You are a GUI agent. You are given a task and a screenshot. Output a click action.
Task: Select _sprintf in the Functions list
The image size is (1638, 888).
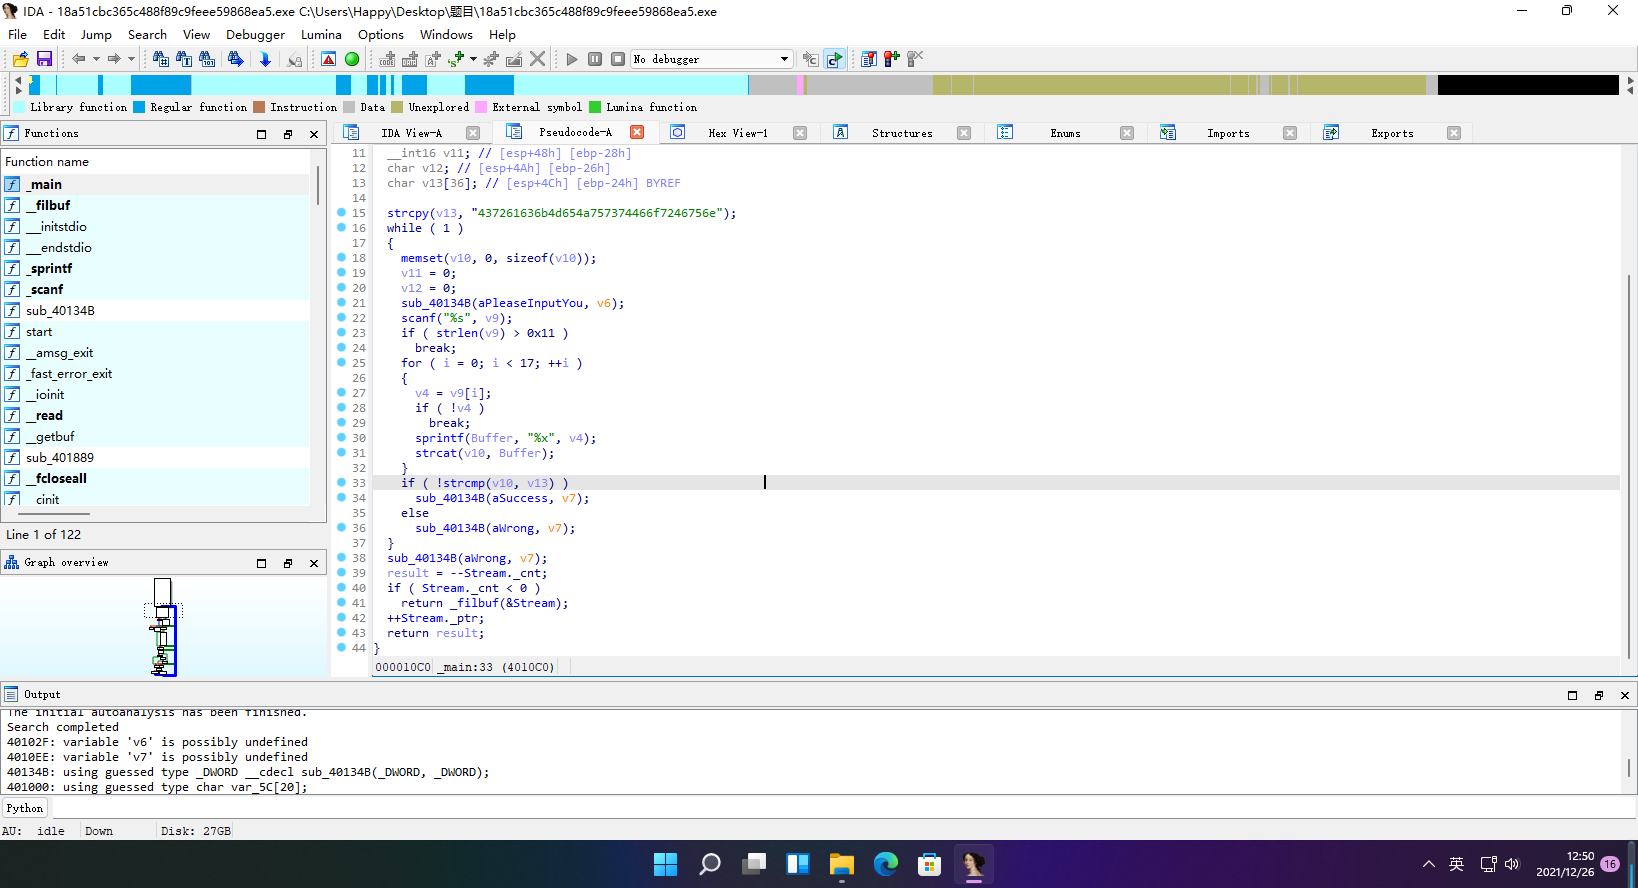156,268
